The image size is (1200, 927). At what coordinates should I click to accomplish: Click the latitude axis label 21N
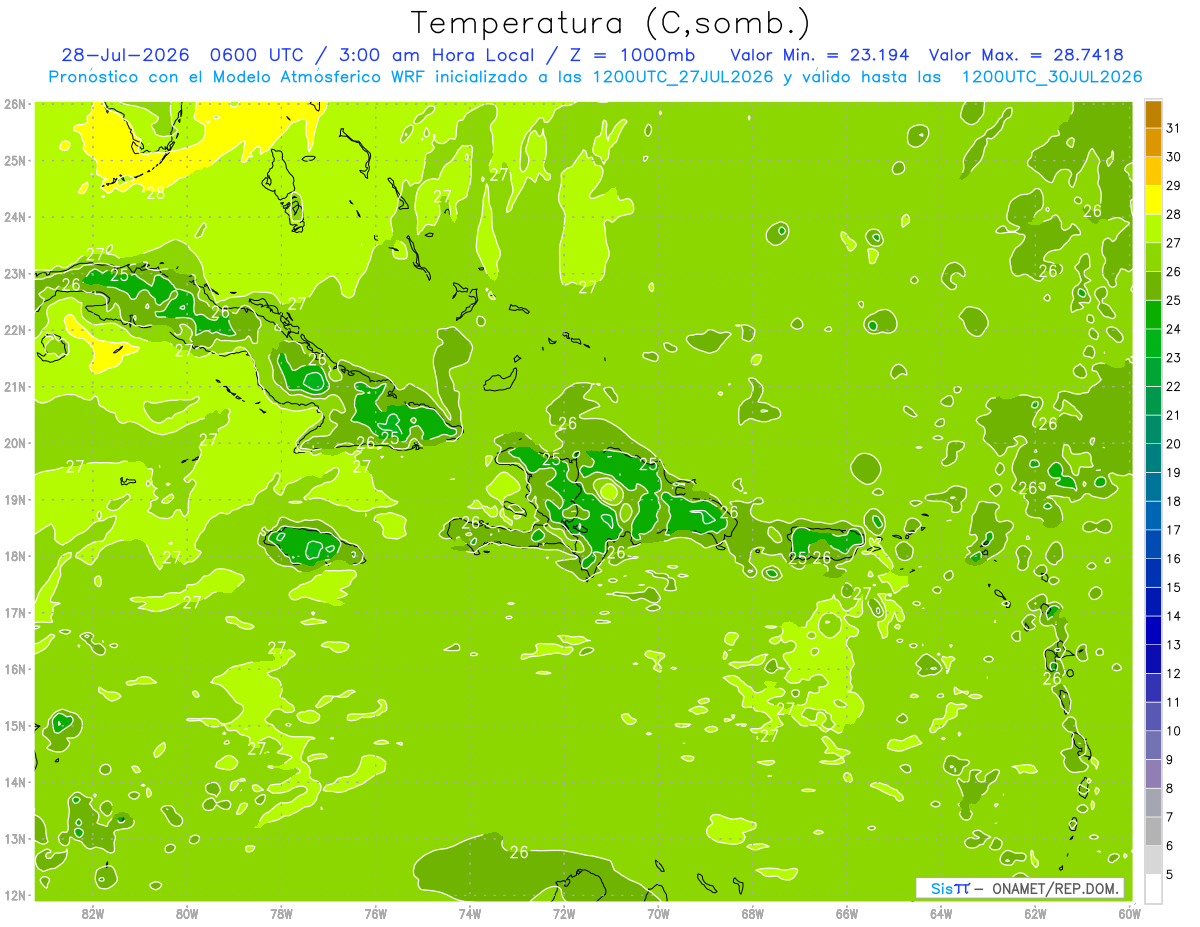[x=14, y=386]
